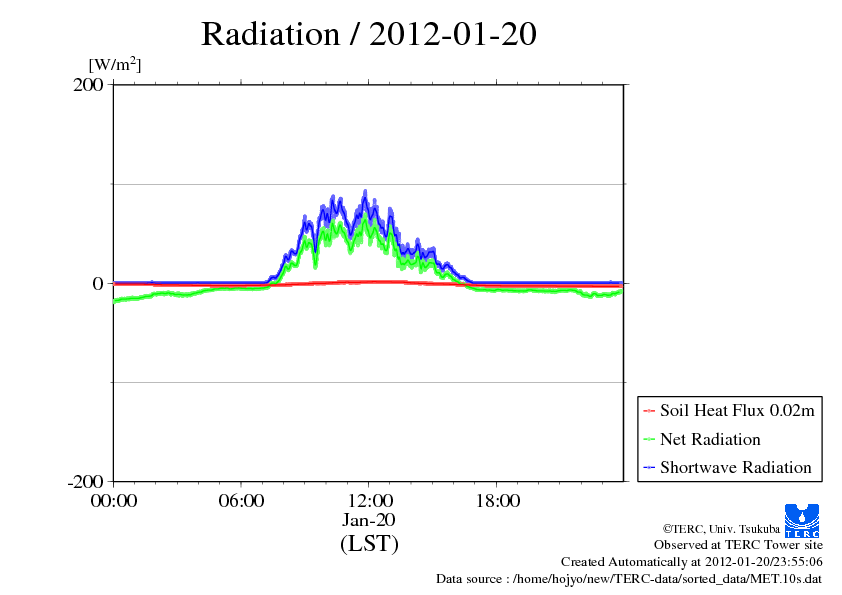Click the '(LST)' axis label
The image size is (842, 595).
click(x=369, y=543)
